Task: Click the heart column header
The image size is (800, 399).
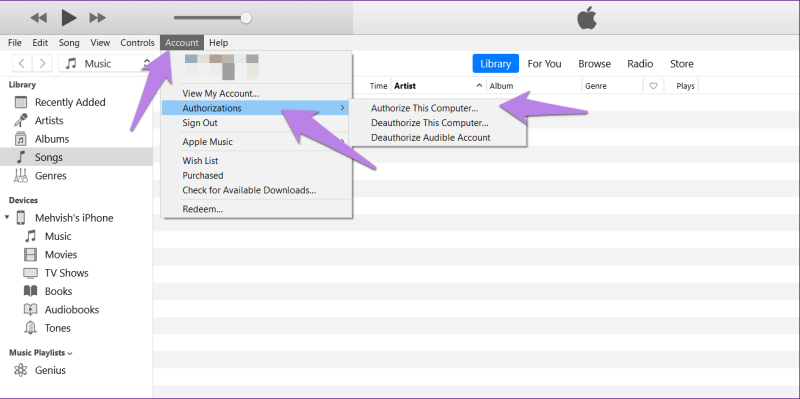Action: click(653, 86)
